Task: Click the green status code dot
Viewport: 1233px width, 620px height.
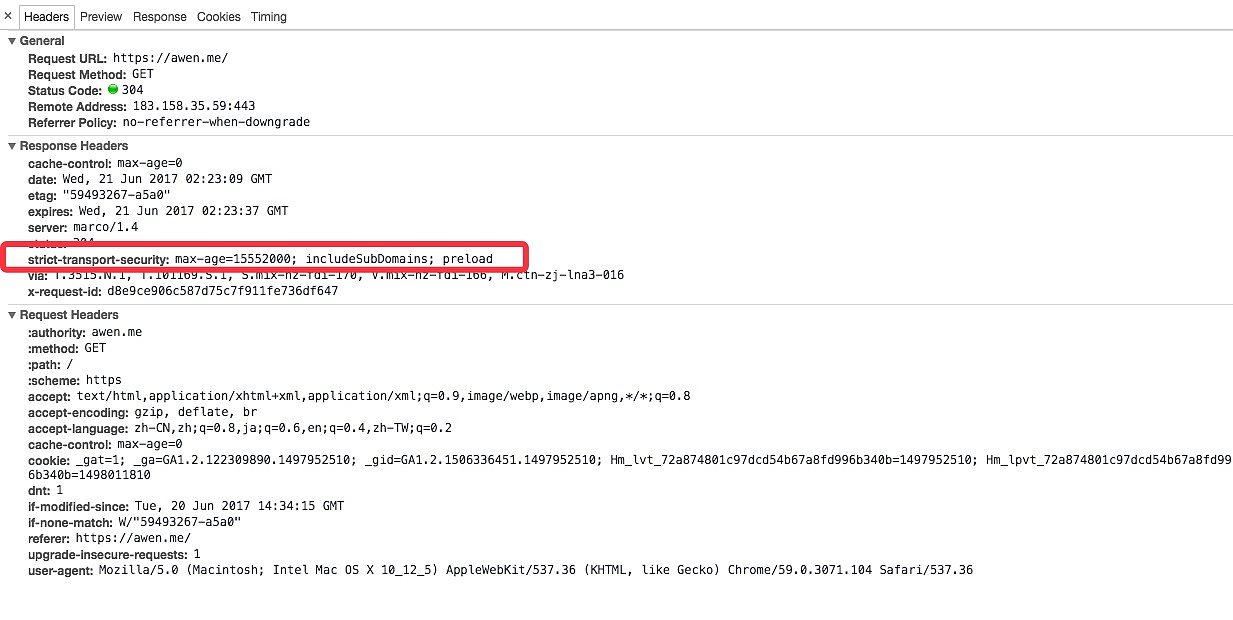Action: pyautogui.click(x=113, y=90)
